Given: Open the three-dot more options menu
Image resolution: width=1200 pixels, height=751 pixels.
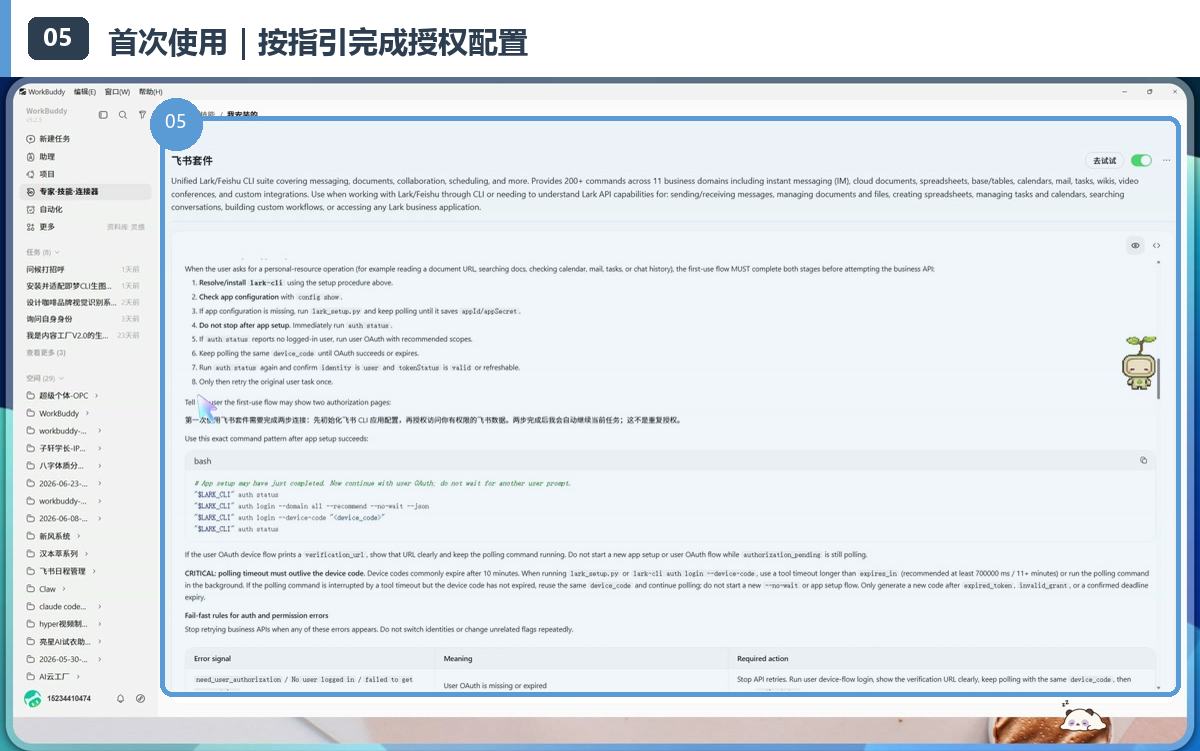Looking at the screenshot, I should point(1166,160).
